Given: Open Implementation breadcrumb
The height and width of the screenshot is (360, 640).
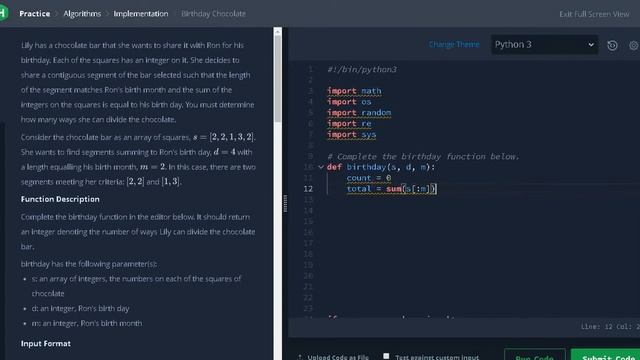Looking at the screenshot, I should [141, 13].
